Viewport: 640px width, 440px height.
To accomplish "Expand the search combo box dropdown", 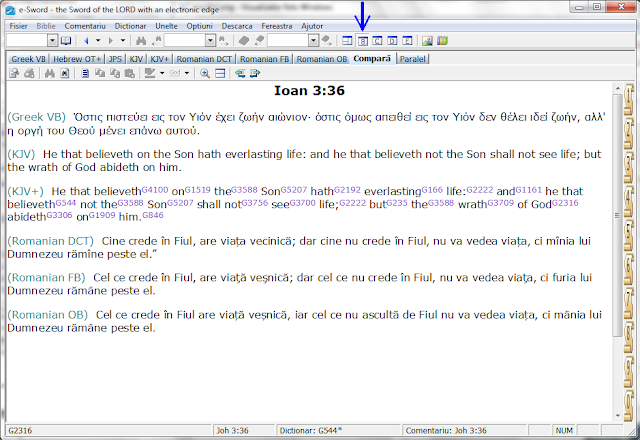I will point(210,40).
